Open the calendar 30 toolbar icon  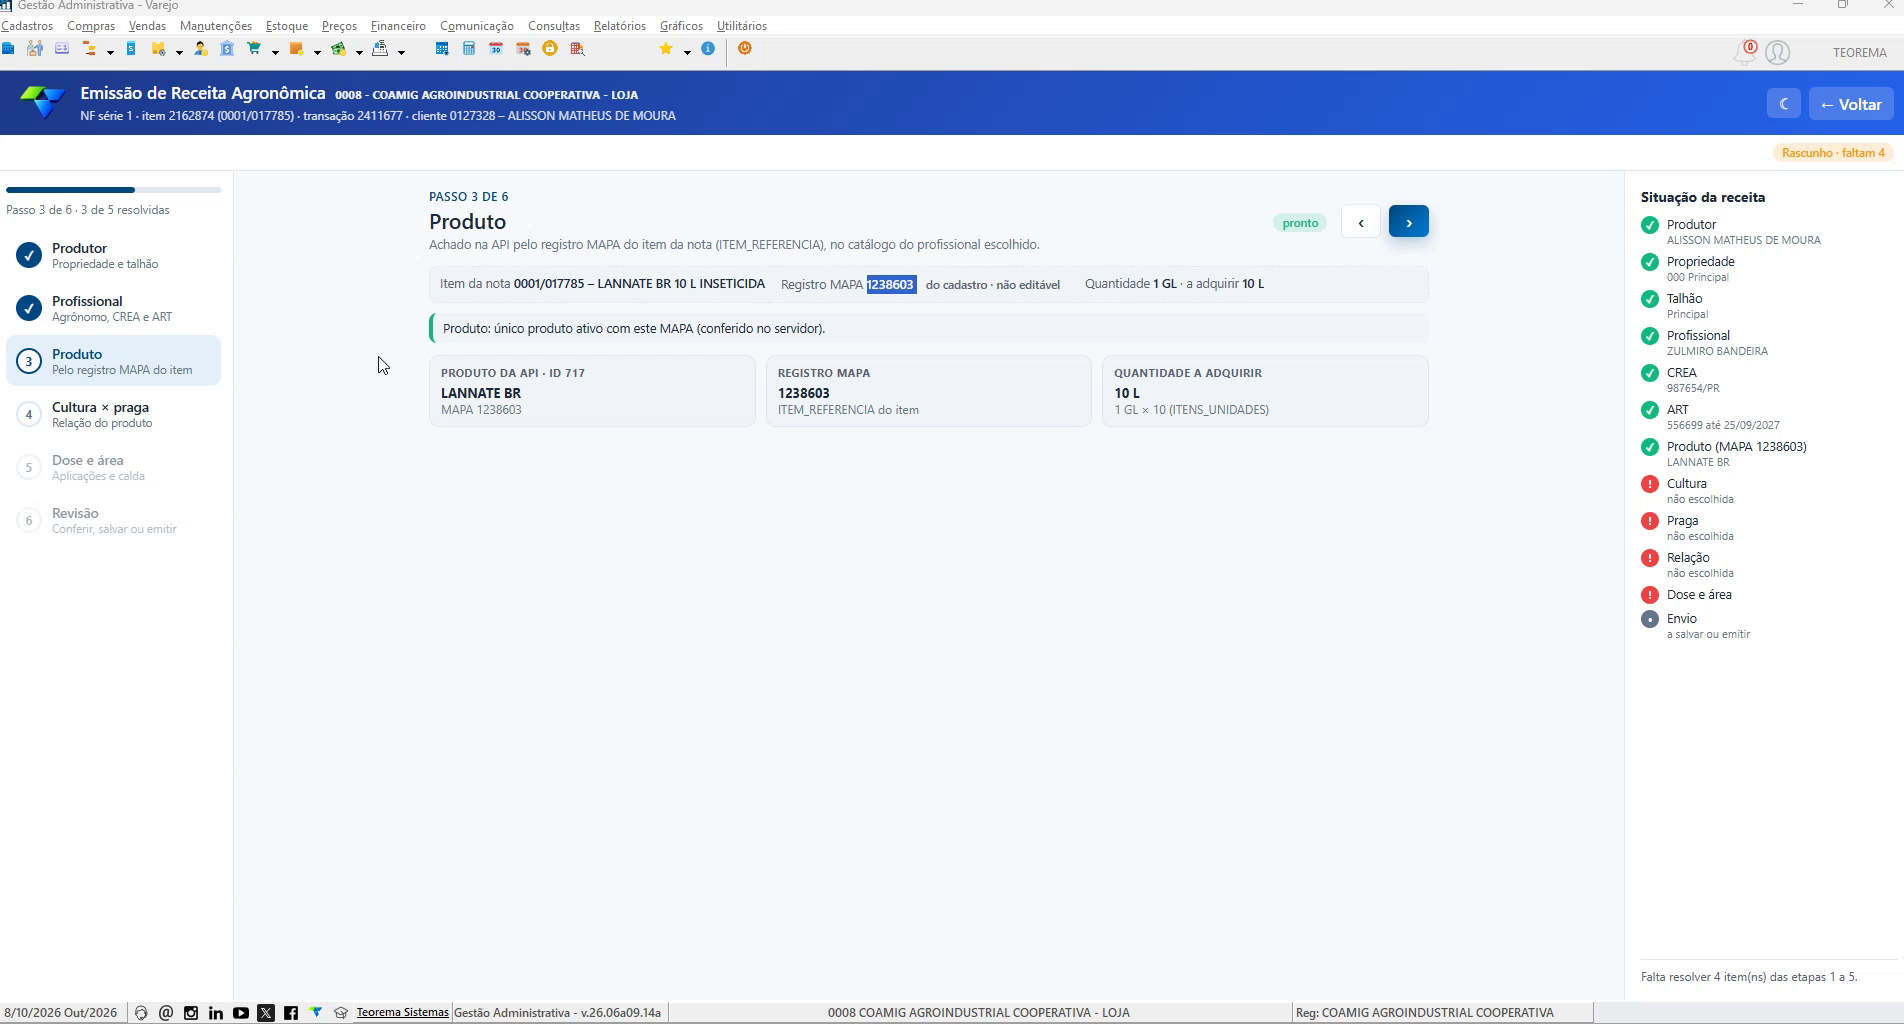tap(496, 48)
